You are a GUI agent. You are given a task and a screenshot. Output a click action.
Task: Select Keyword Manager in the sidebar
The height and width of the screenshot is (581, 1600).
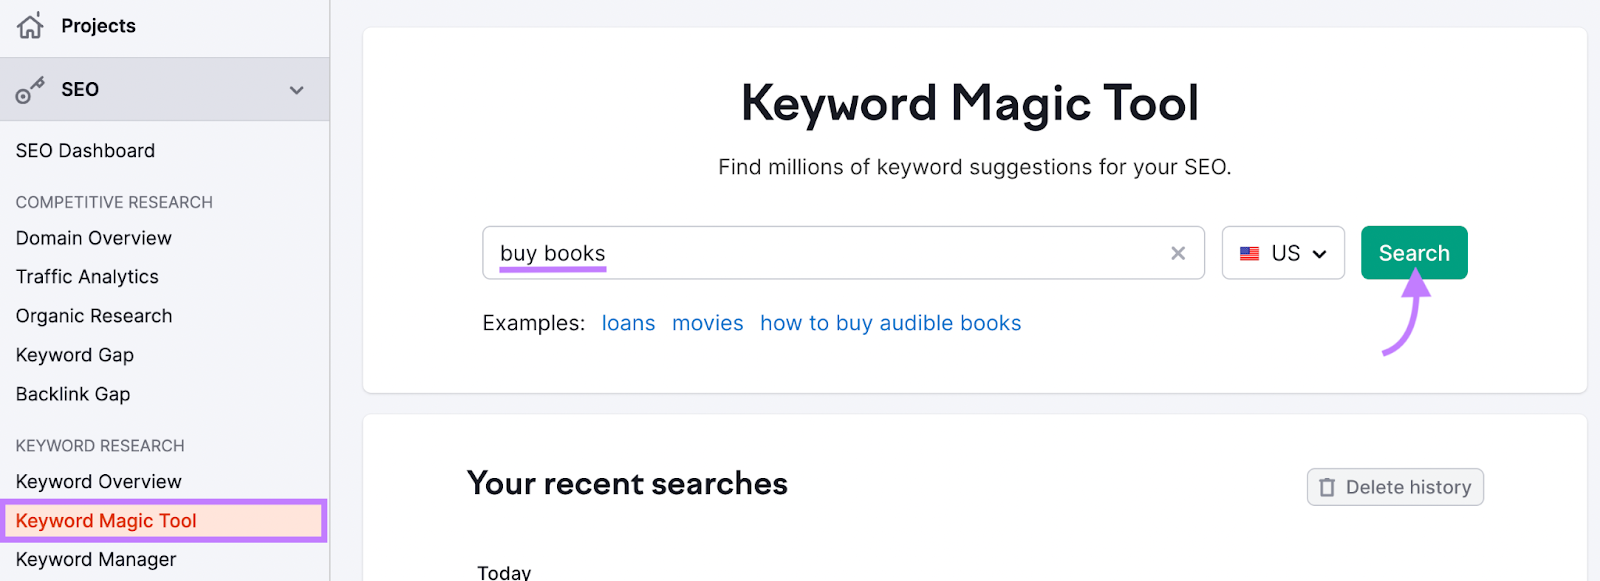tap(95, 559)
